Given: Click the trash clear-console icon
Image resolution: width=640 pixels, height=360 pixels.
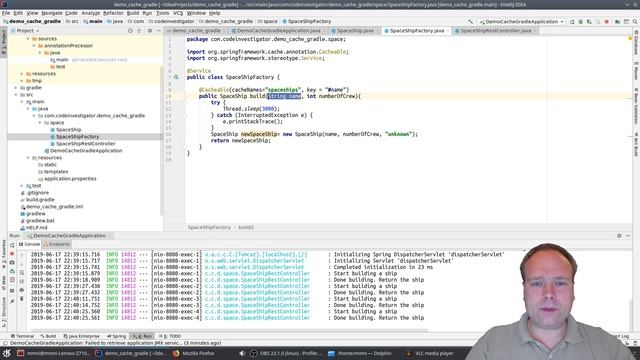Looking at the screenshot, I should (x=22, y=299).
